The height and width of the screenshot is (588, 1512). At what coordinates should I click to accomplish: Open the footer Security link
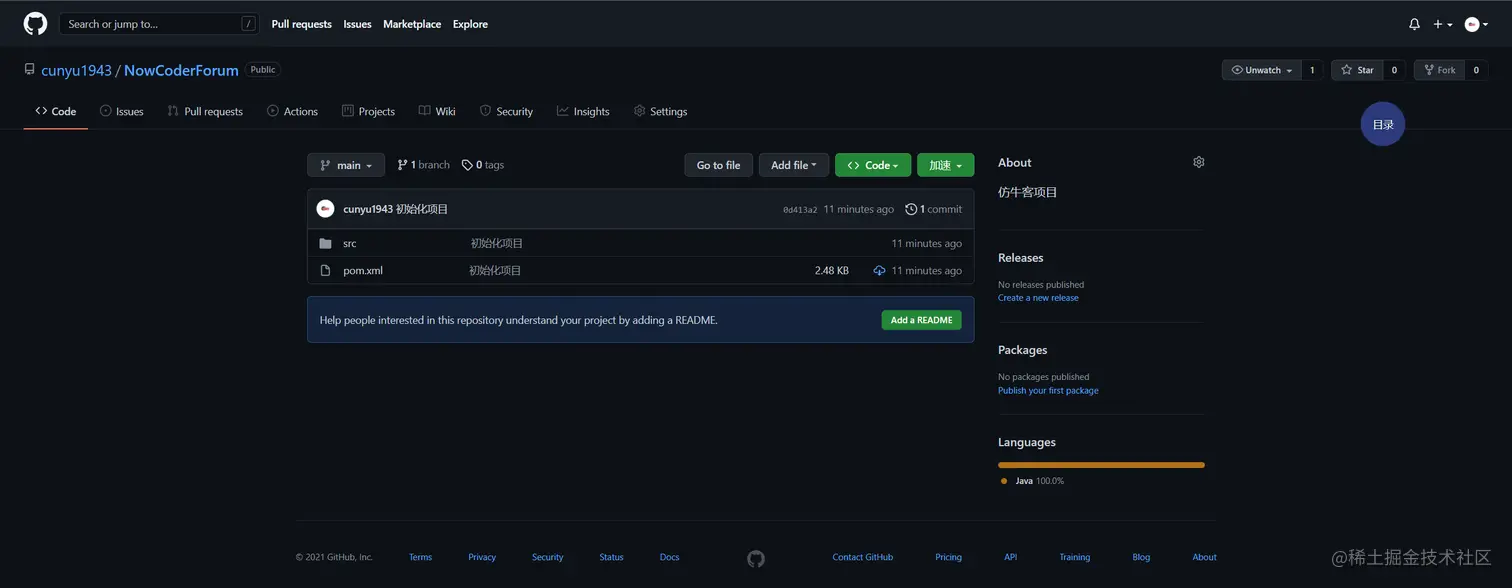pyautogui.click(x=548, y=557)
